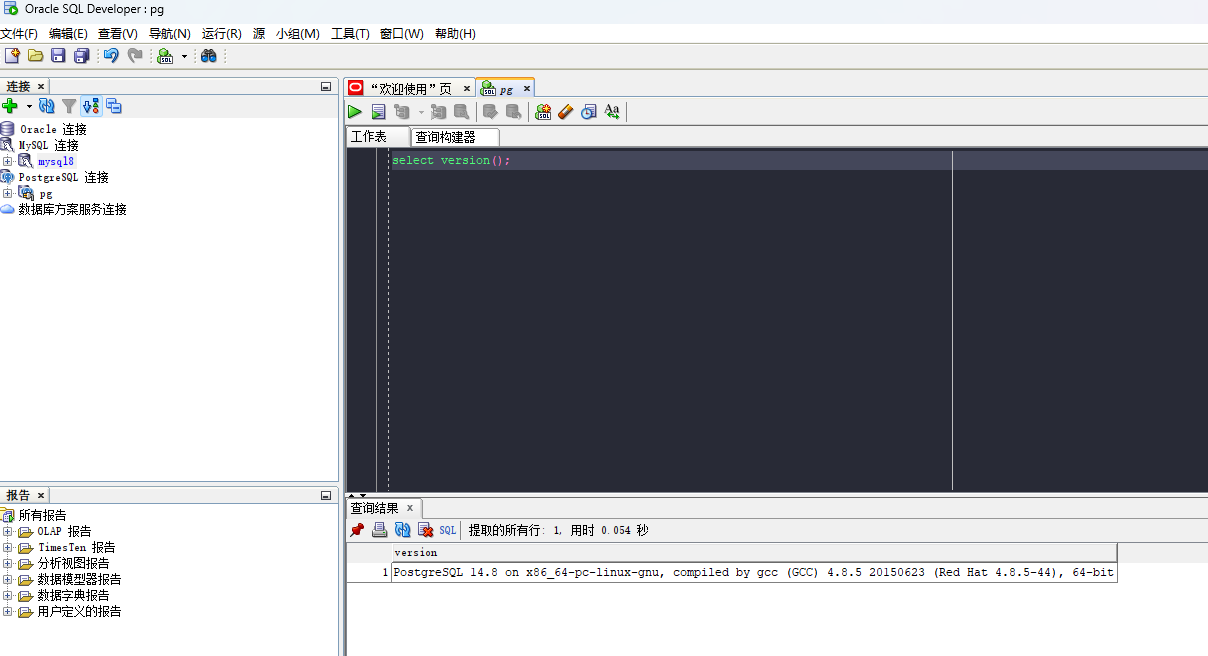Expand the 数据模型器报告 folder
Screen dimensions: 1208x656
[x=8, y=579]
